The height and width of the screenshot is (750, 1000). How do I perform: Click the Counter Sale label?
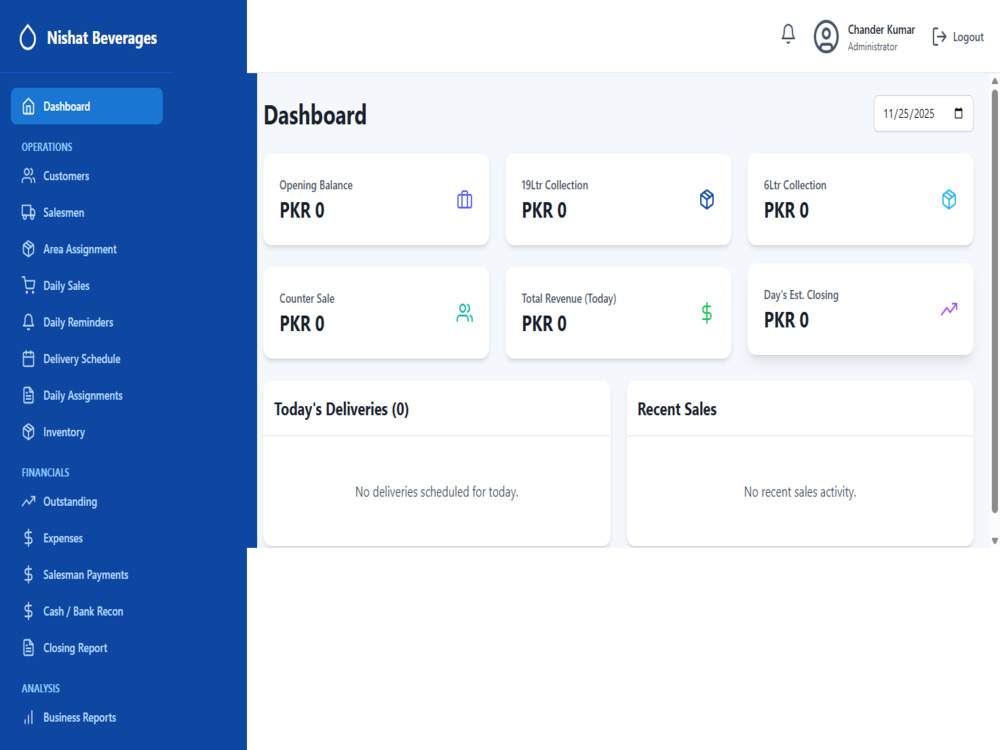(307, 298)
